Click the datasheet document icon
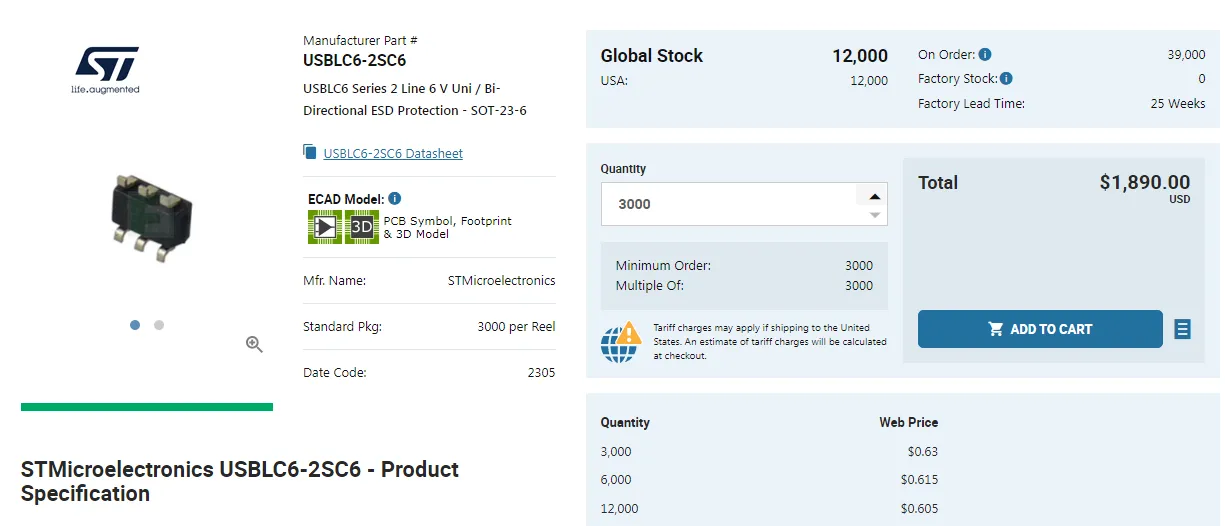 310,152
